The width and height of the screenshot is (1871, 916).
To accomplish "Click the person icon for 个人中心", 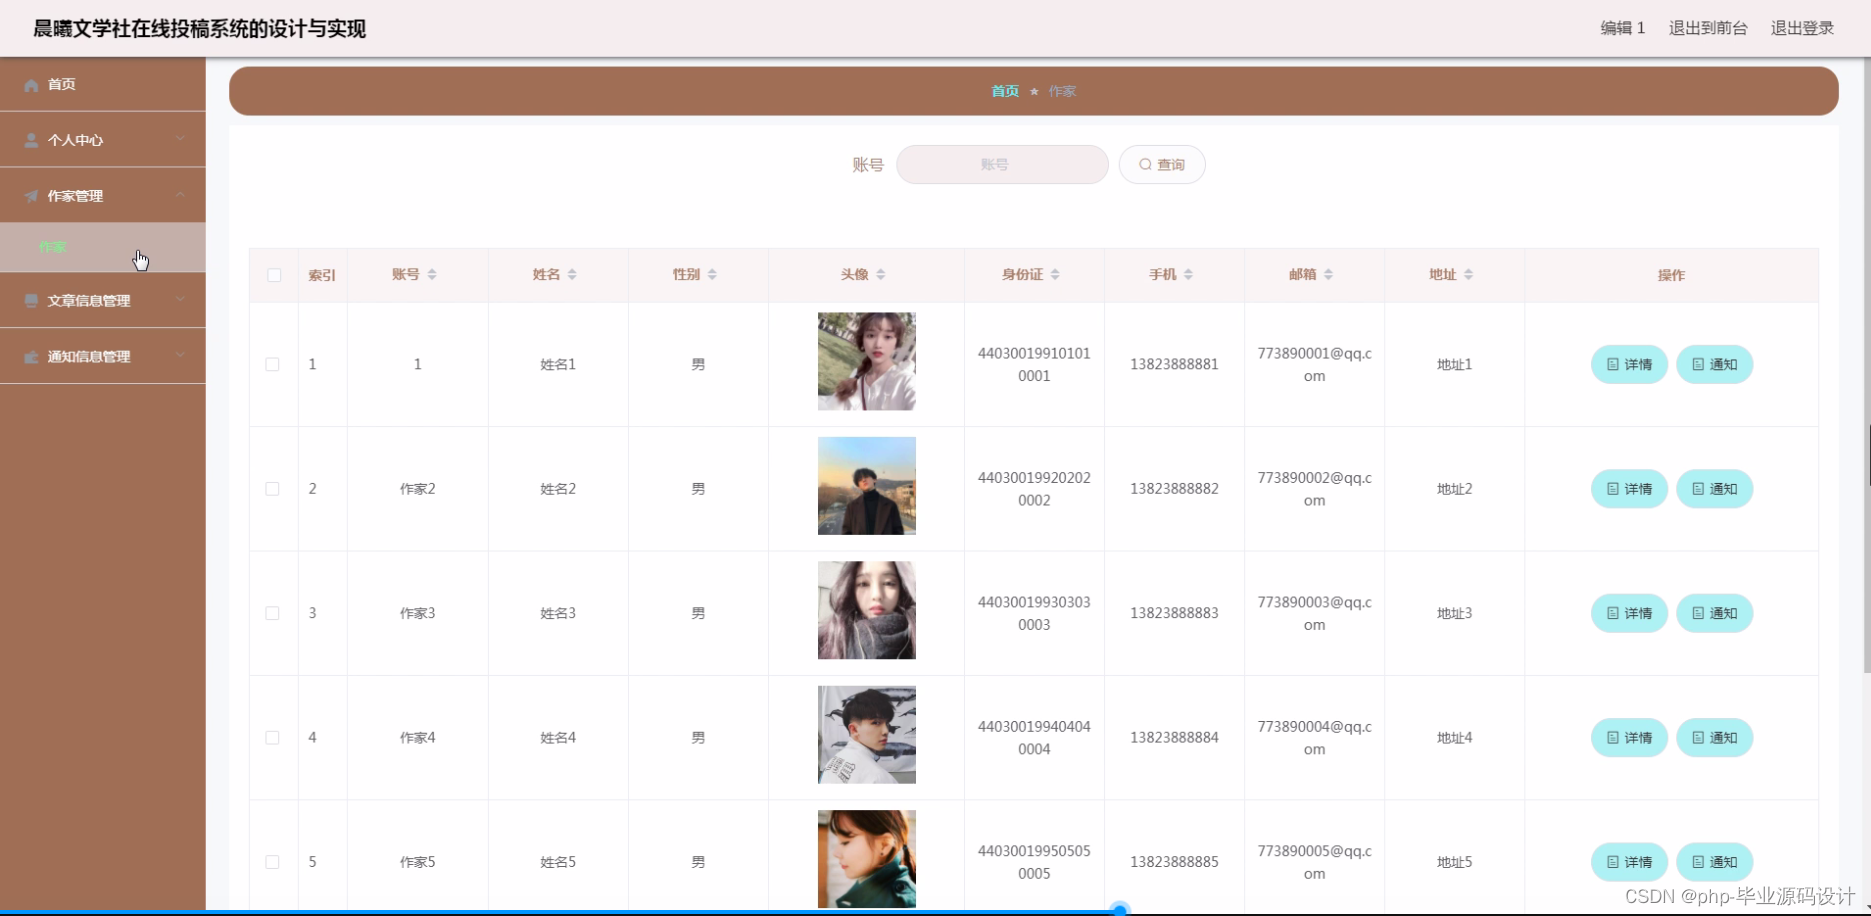I will [x=29, y=139].
